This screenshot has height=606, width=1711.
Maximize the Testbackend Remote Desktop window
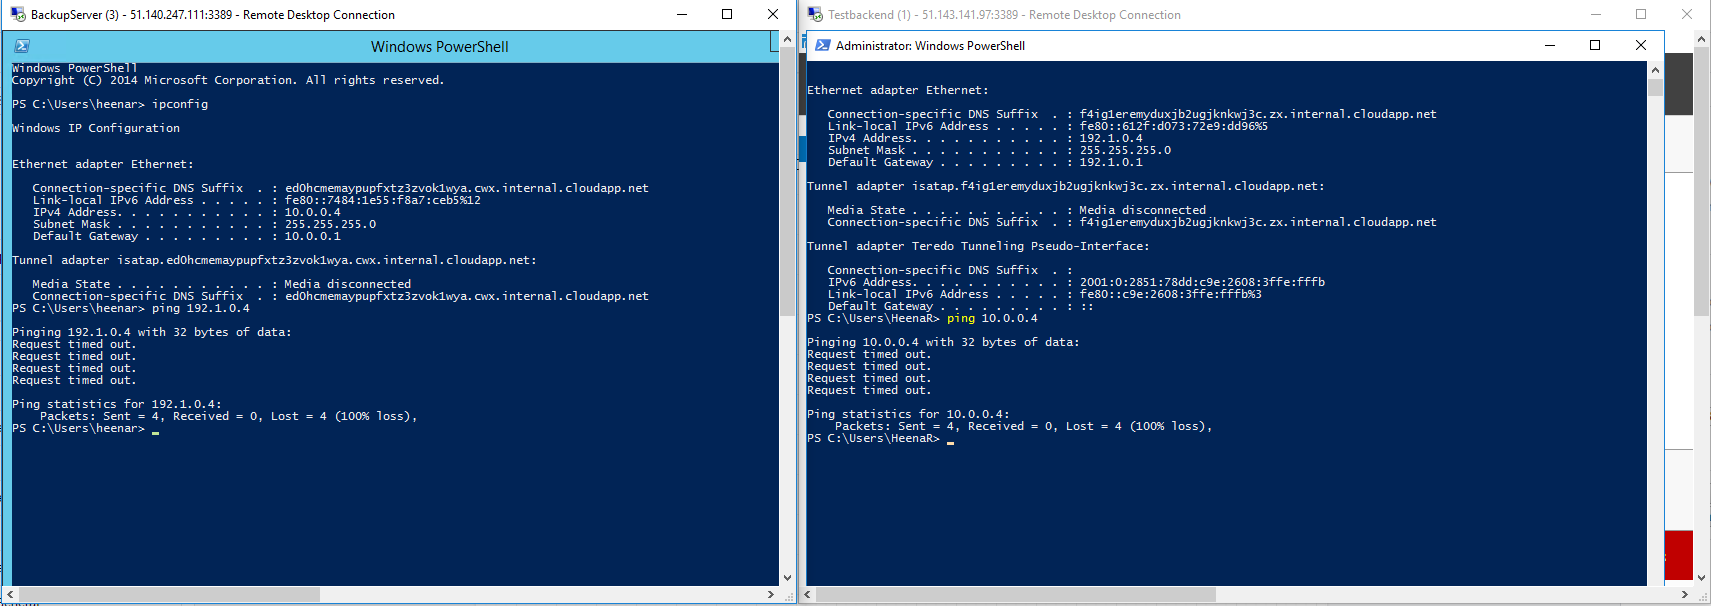pos(1641,14)
